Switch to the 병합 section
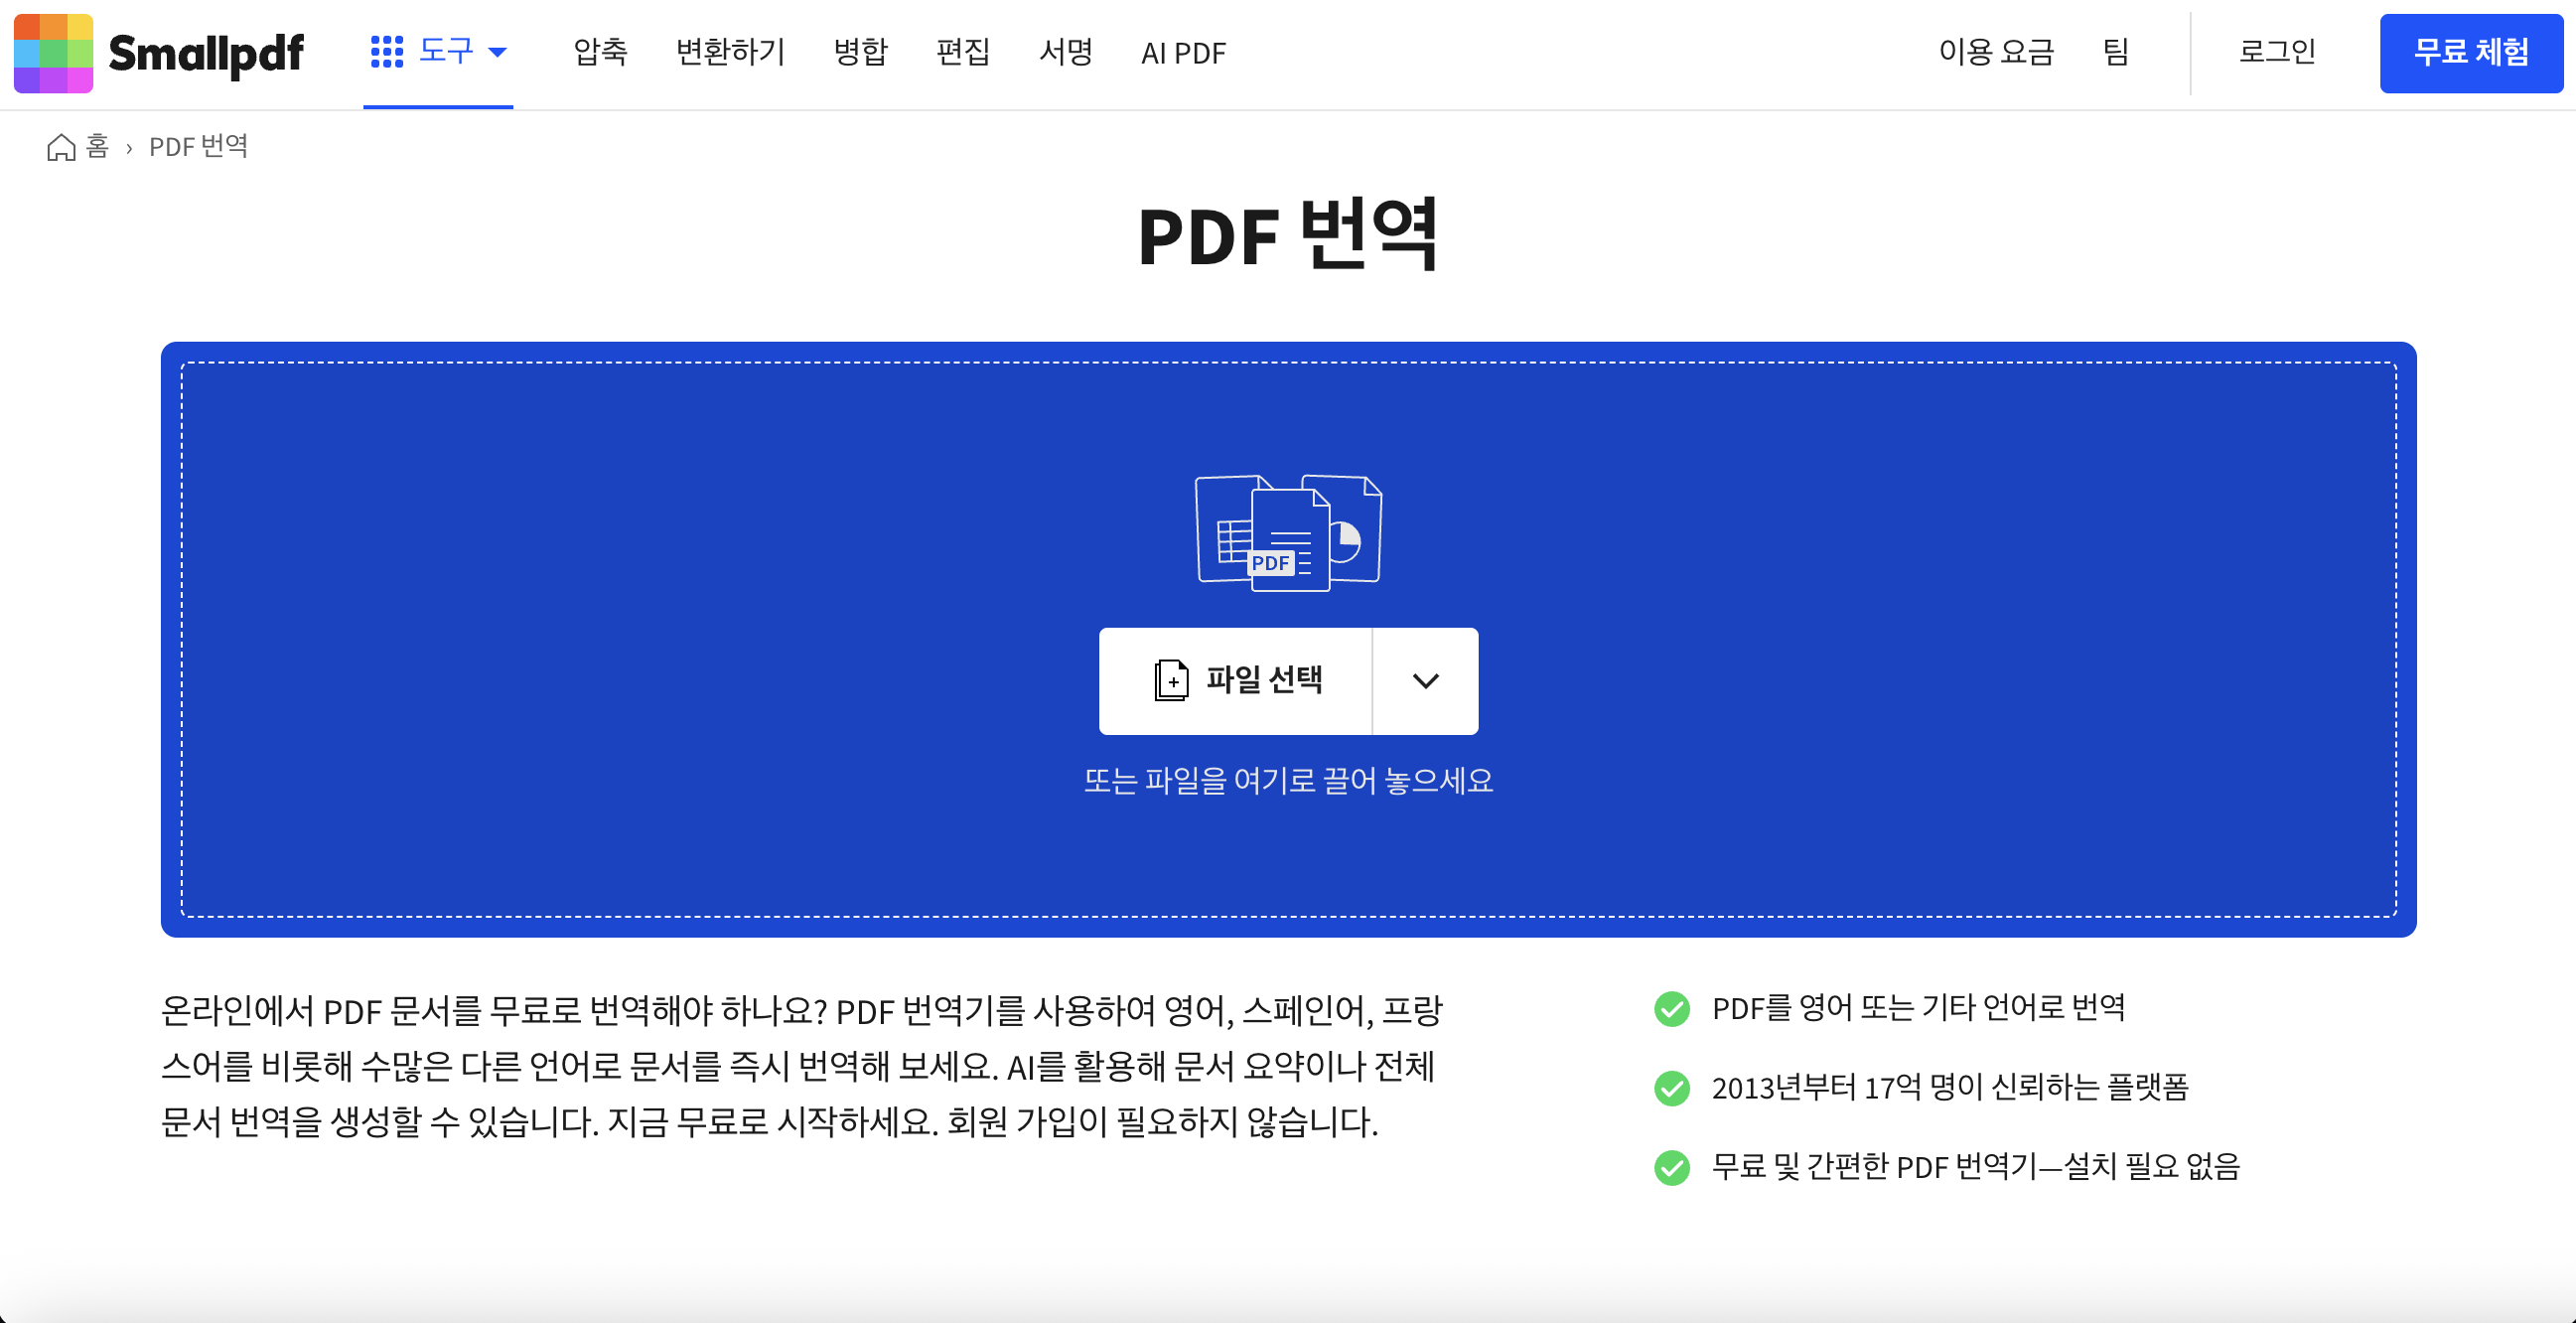Image resolution: width=2576 pixels, height=1323 pixels. (x=859, y=53)
